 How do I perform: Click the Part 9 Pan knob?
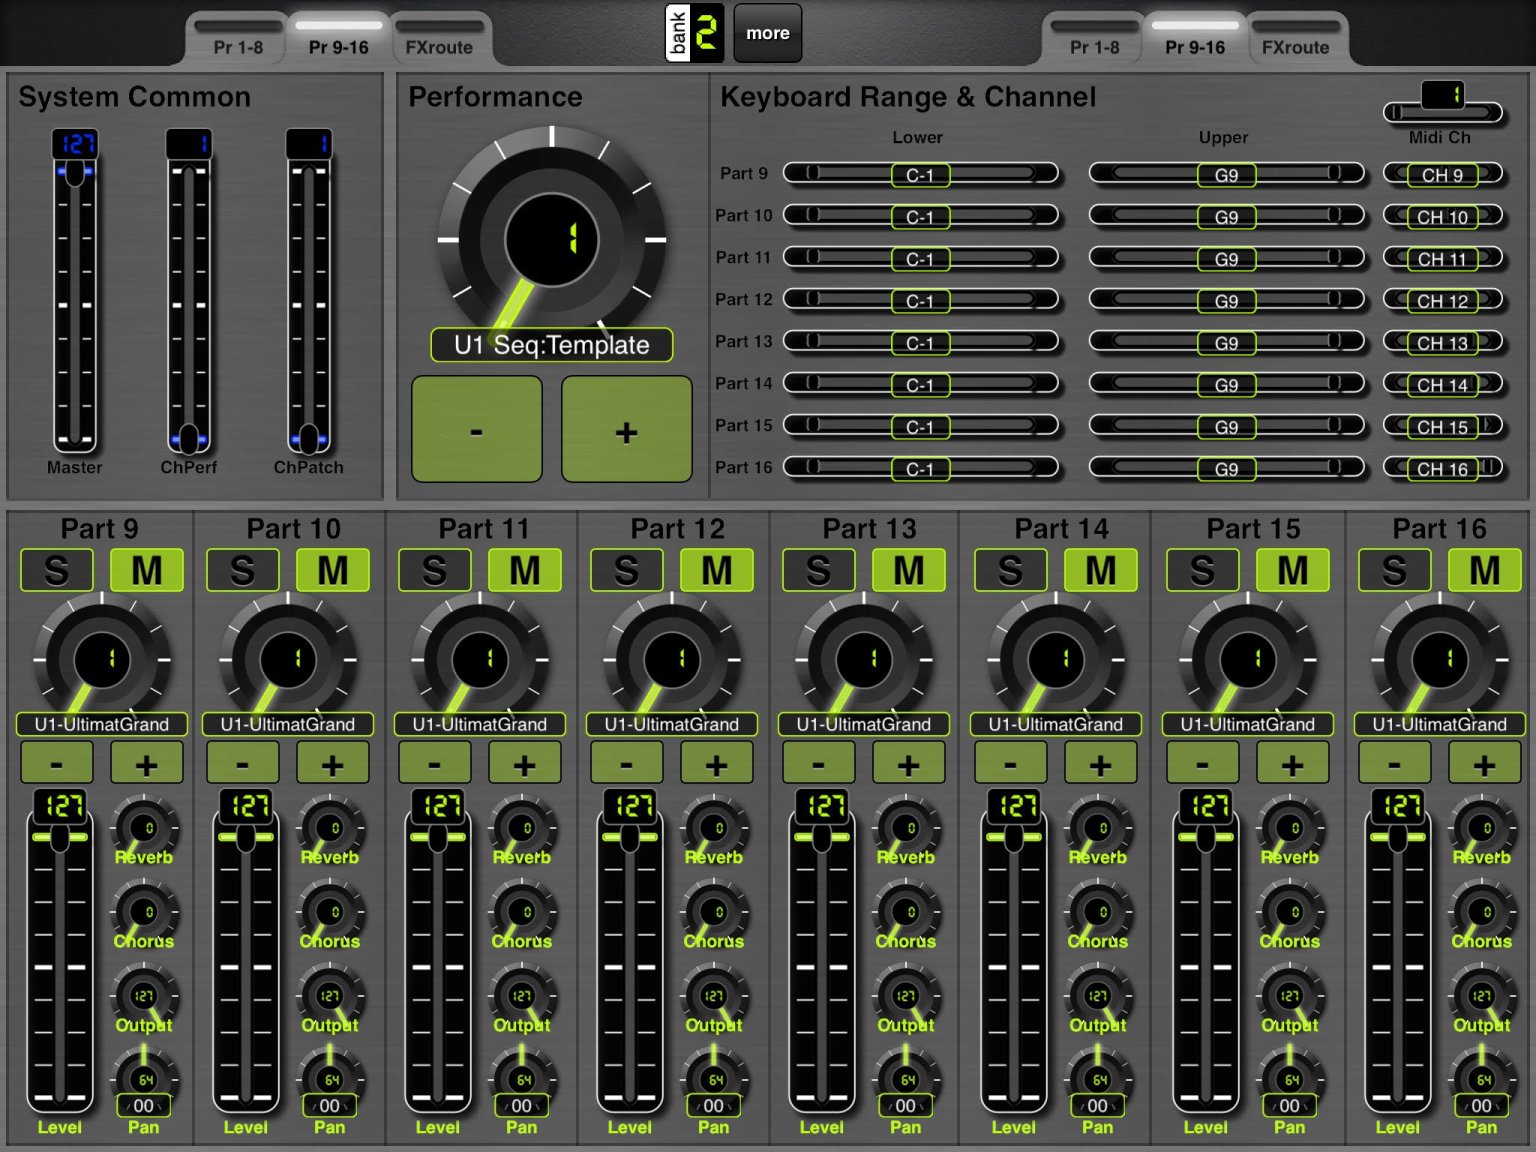(x=144, y=1078)
